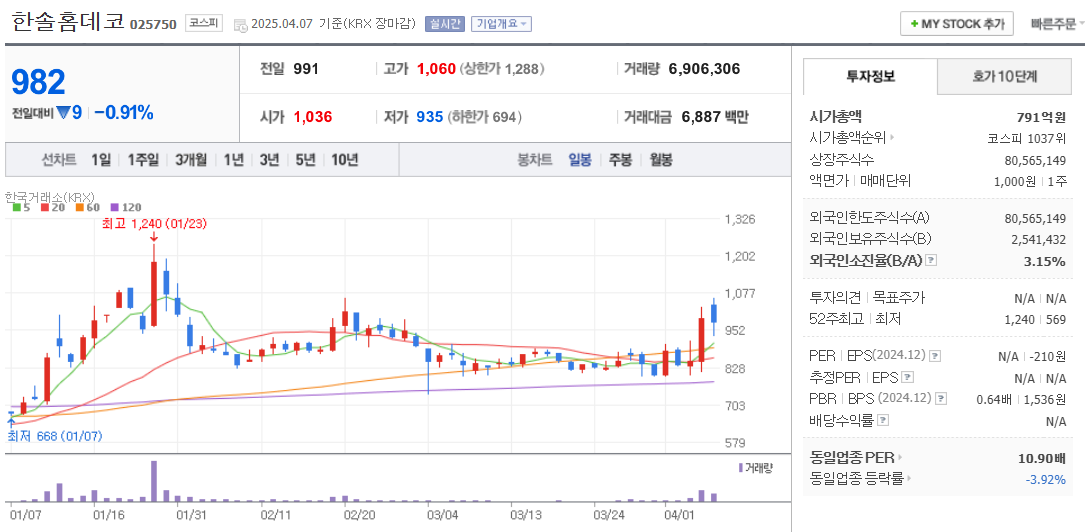Click the help icon beside 배당수익률
This screenshot has width=1090, height=532.
[x=882, y=421]
